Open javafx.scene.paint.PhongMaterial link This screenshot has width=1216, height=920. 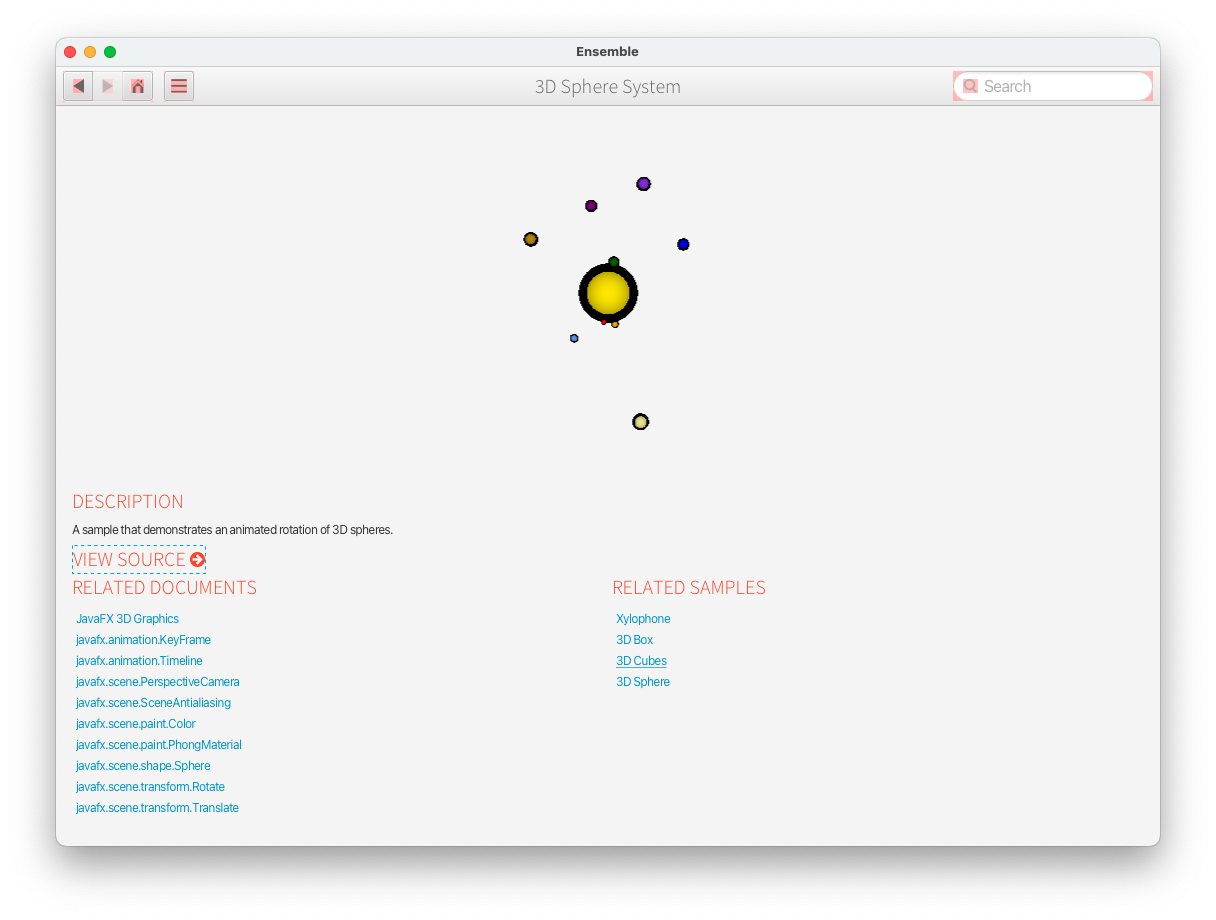158,745
